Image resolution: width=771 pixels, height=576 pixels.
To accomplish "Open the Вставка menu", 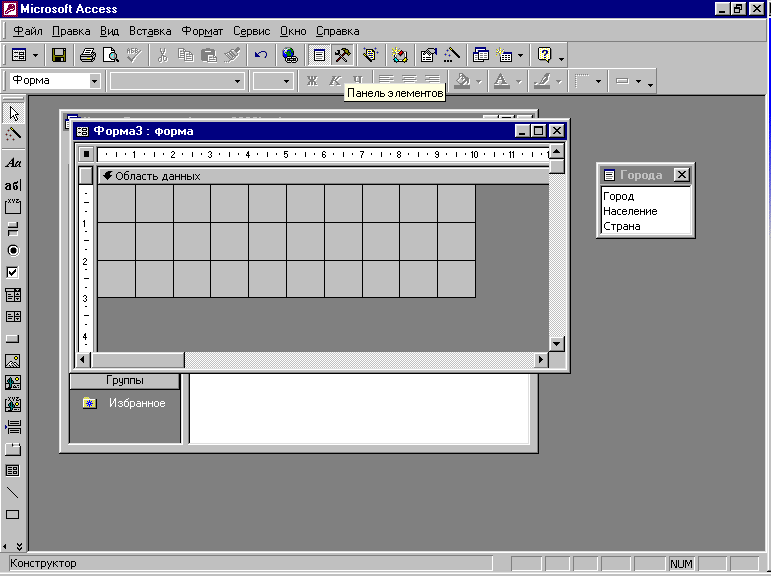I will pyautogui.click(x=150, y=31).
